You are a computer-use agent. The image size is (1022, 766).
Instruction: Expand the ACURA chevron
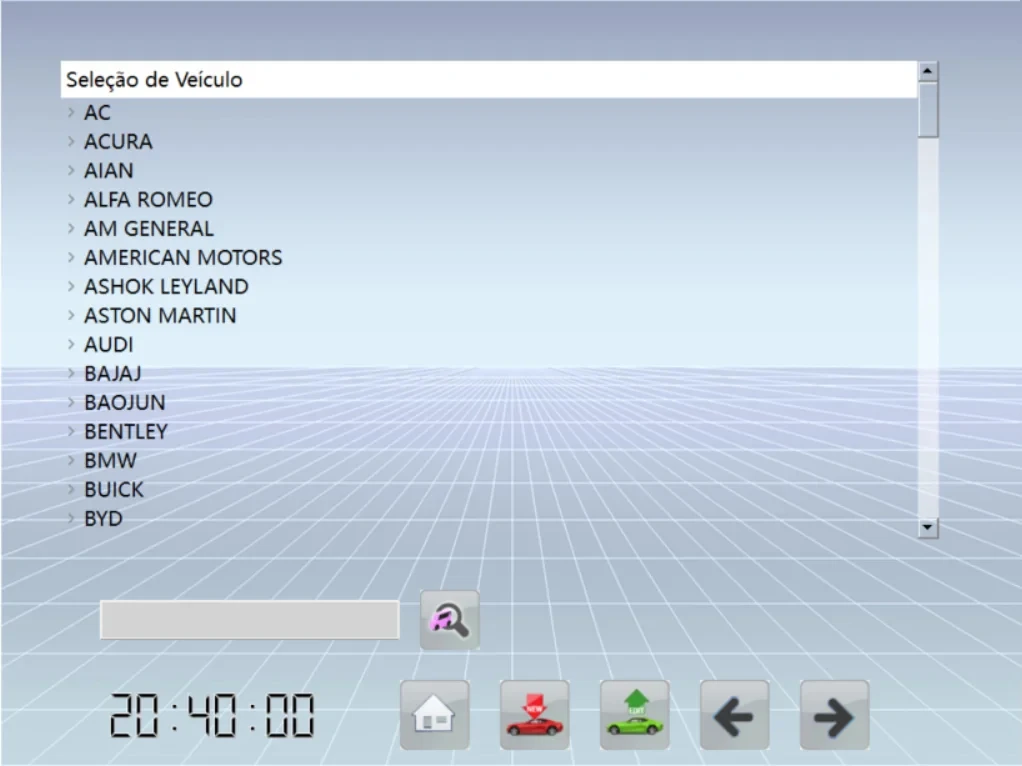pyautogui.click(x=71, y=141)
